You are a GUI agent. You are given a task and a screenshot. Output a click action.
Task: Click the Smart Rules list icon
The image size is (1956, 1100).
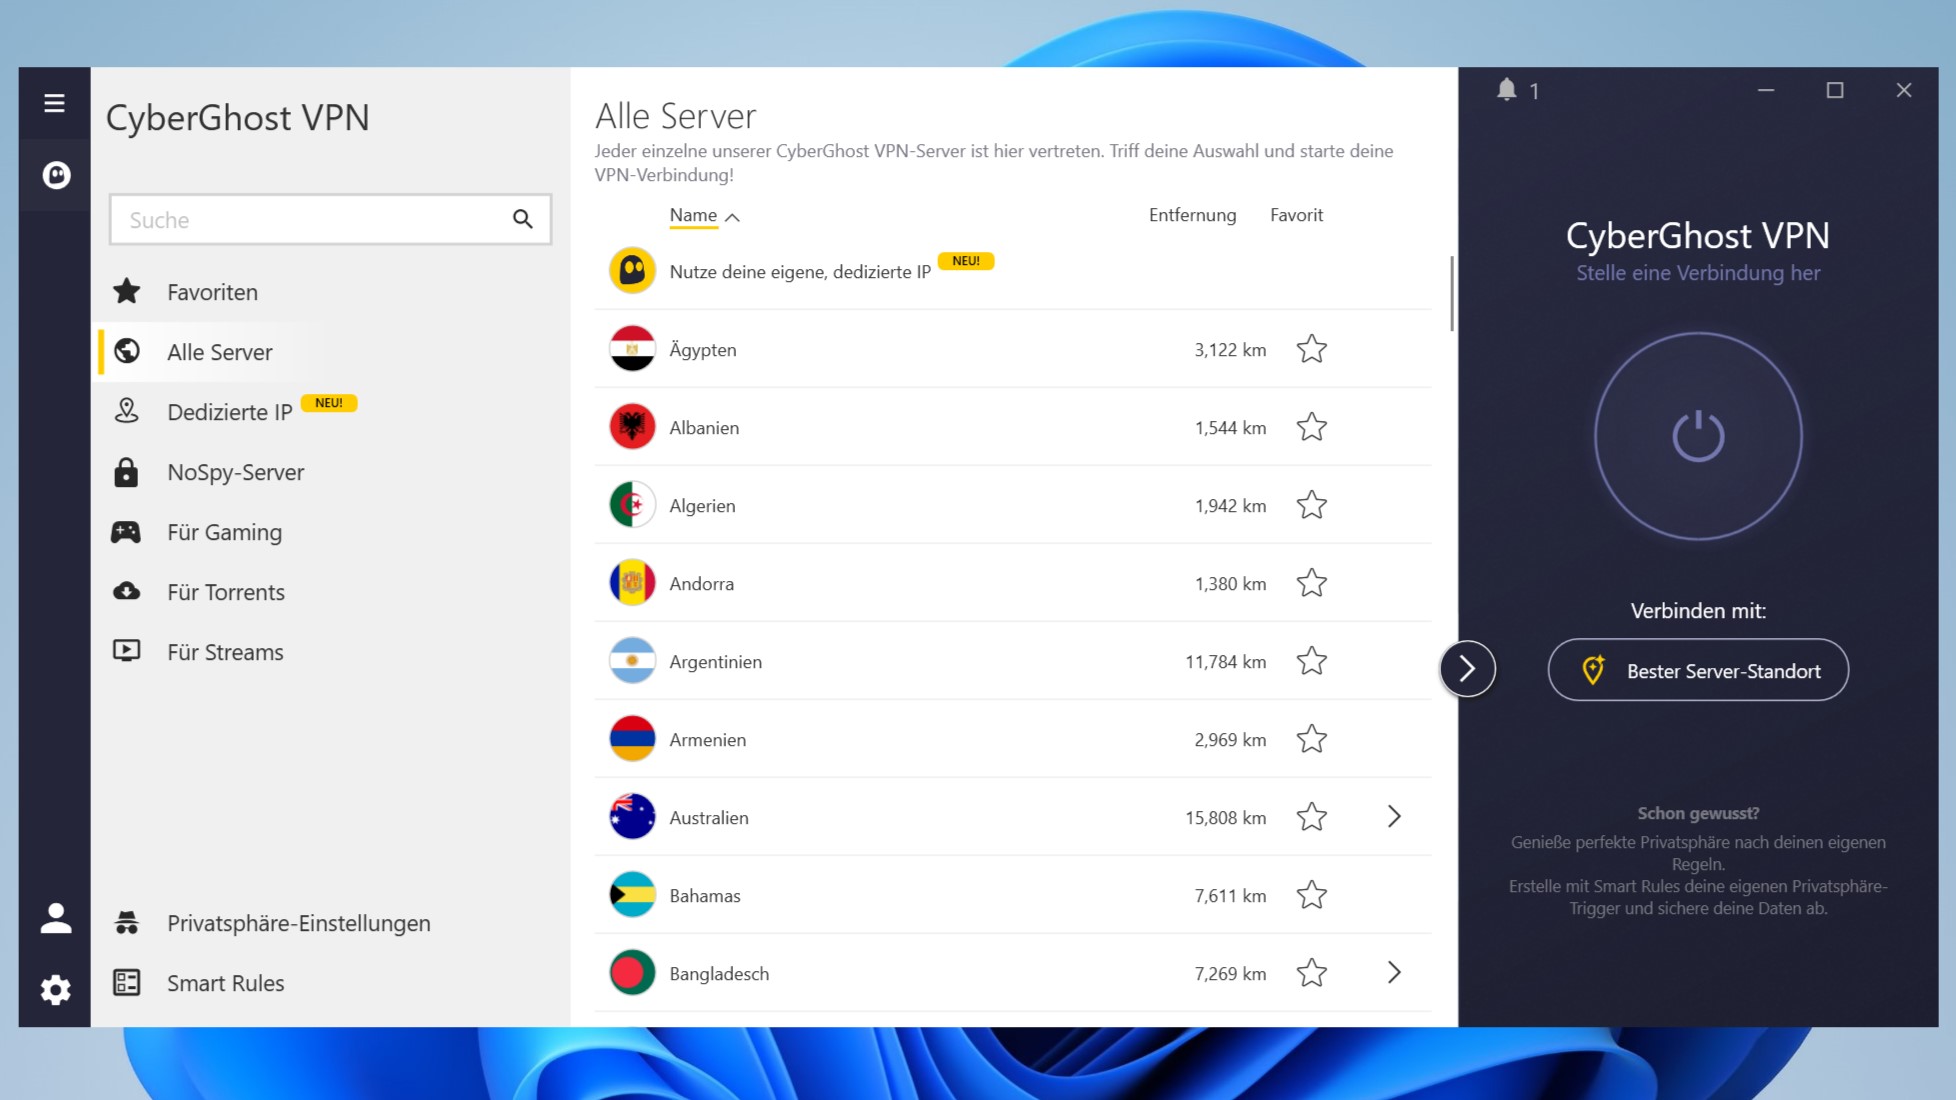pyautogui.click(x=126, y=982)
